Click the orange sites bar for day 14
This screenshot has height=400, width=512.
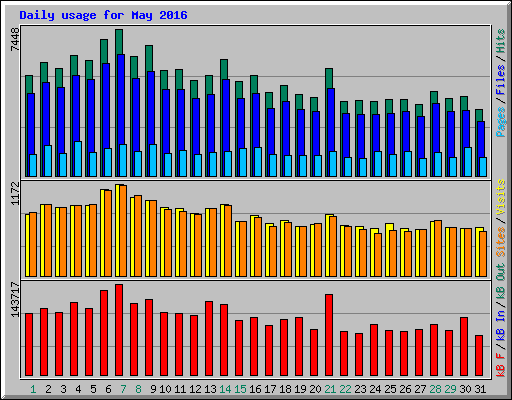[x=228, y=241]
